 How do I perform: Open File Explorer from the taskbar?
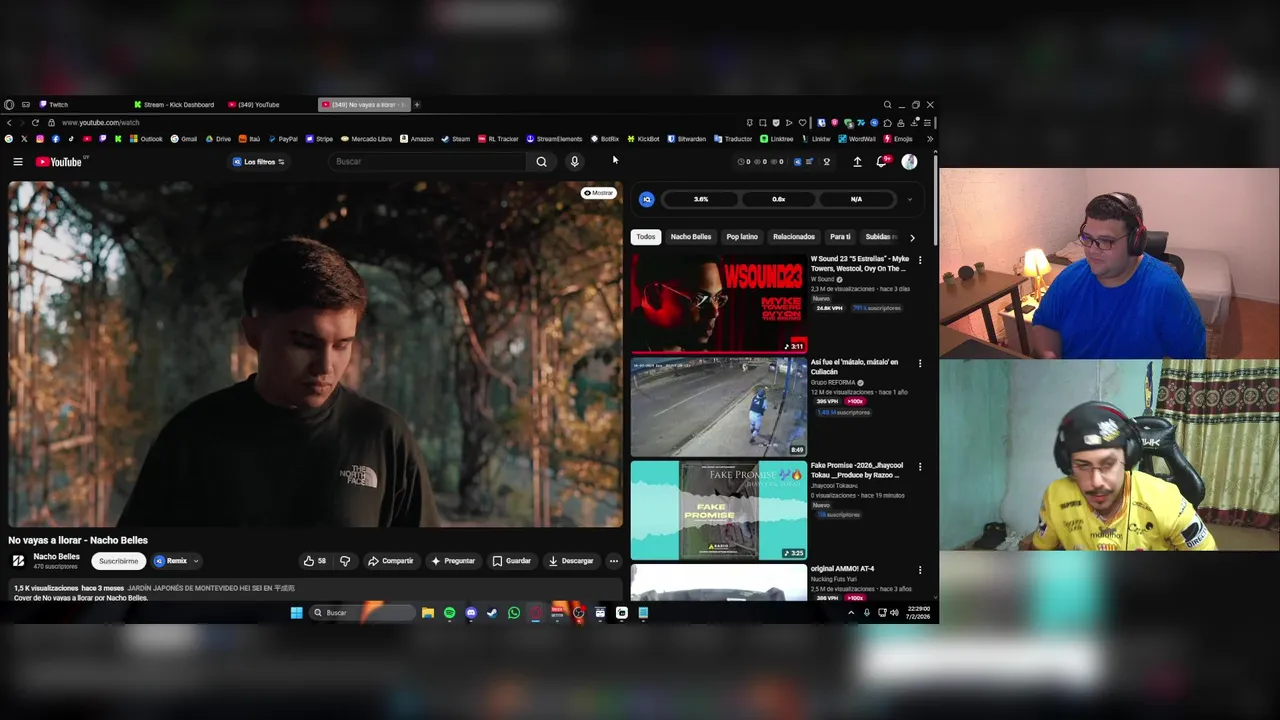click(428, 613)
